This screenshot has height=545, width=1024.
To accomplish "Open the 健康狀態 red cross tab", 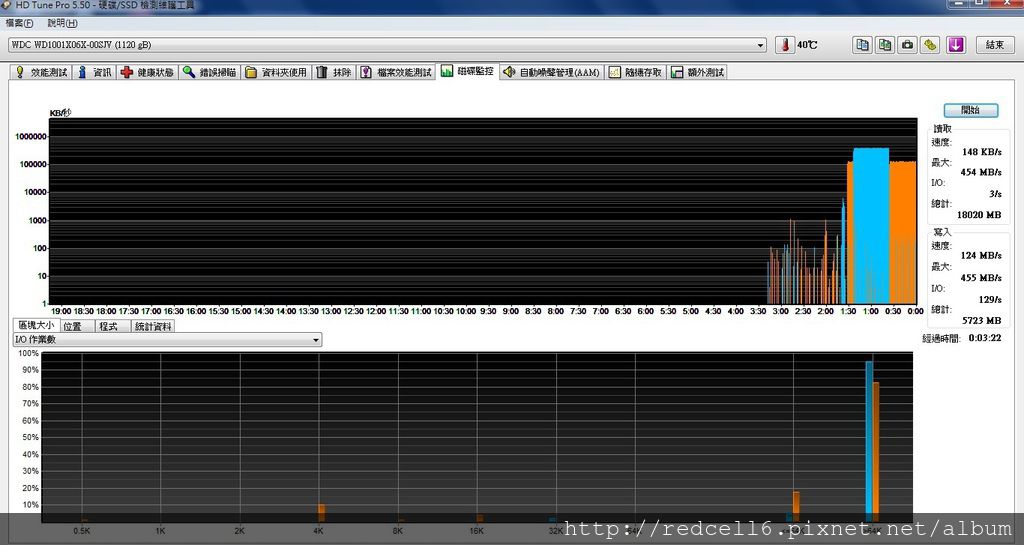I will pyautogui.click(x=147, y=72).
